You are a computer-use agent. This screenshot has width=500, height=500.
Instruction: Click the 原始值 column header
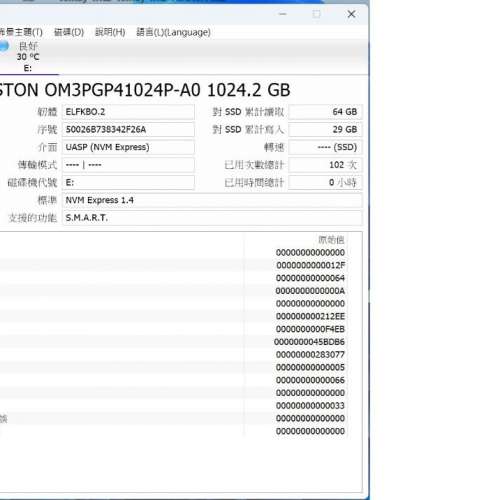coord(331,240)
